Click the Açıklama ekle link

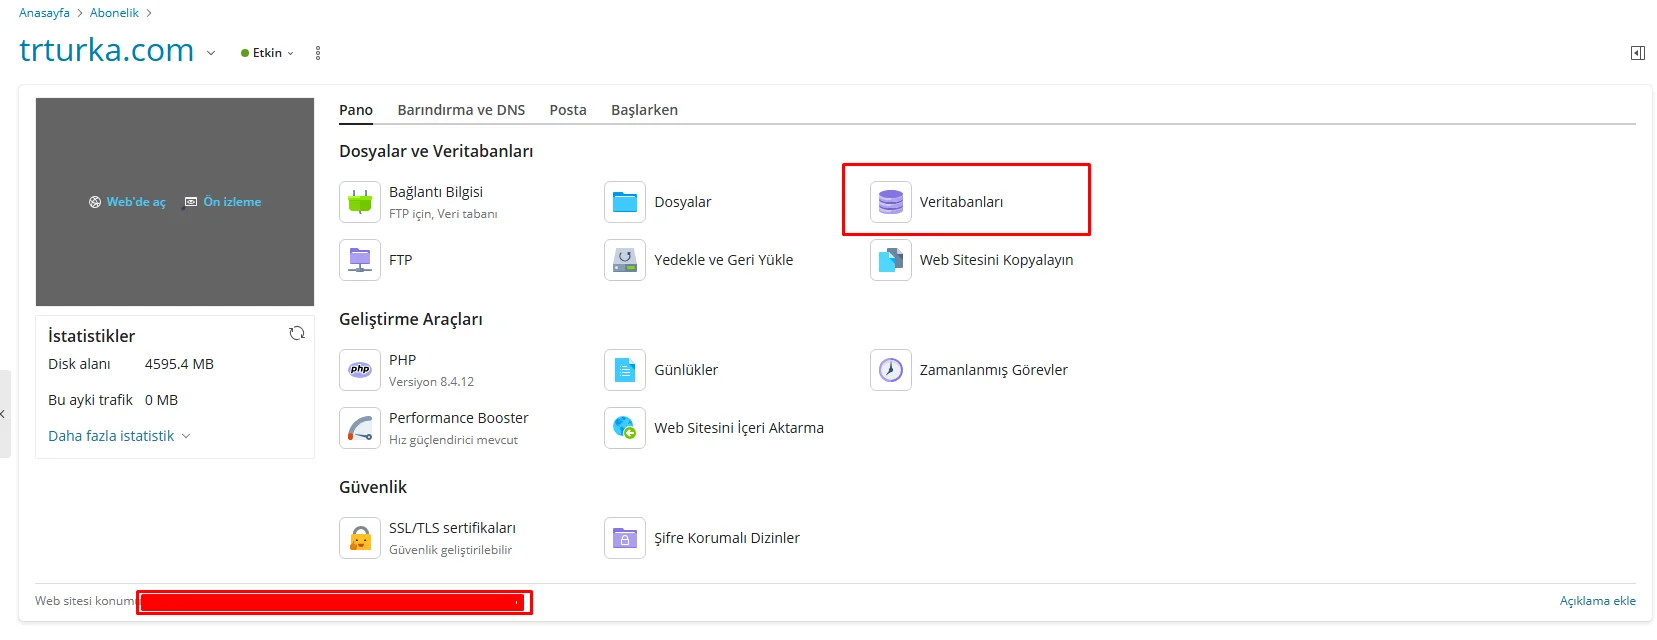(1597, 601)
